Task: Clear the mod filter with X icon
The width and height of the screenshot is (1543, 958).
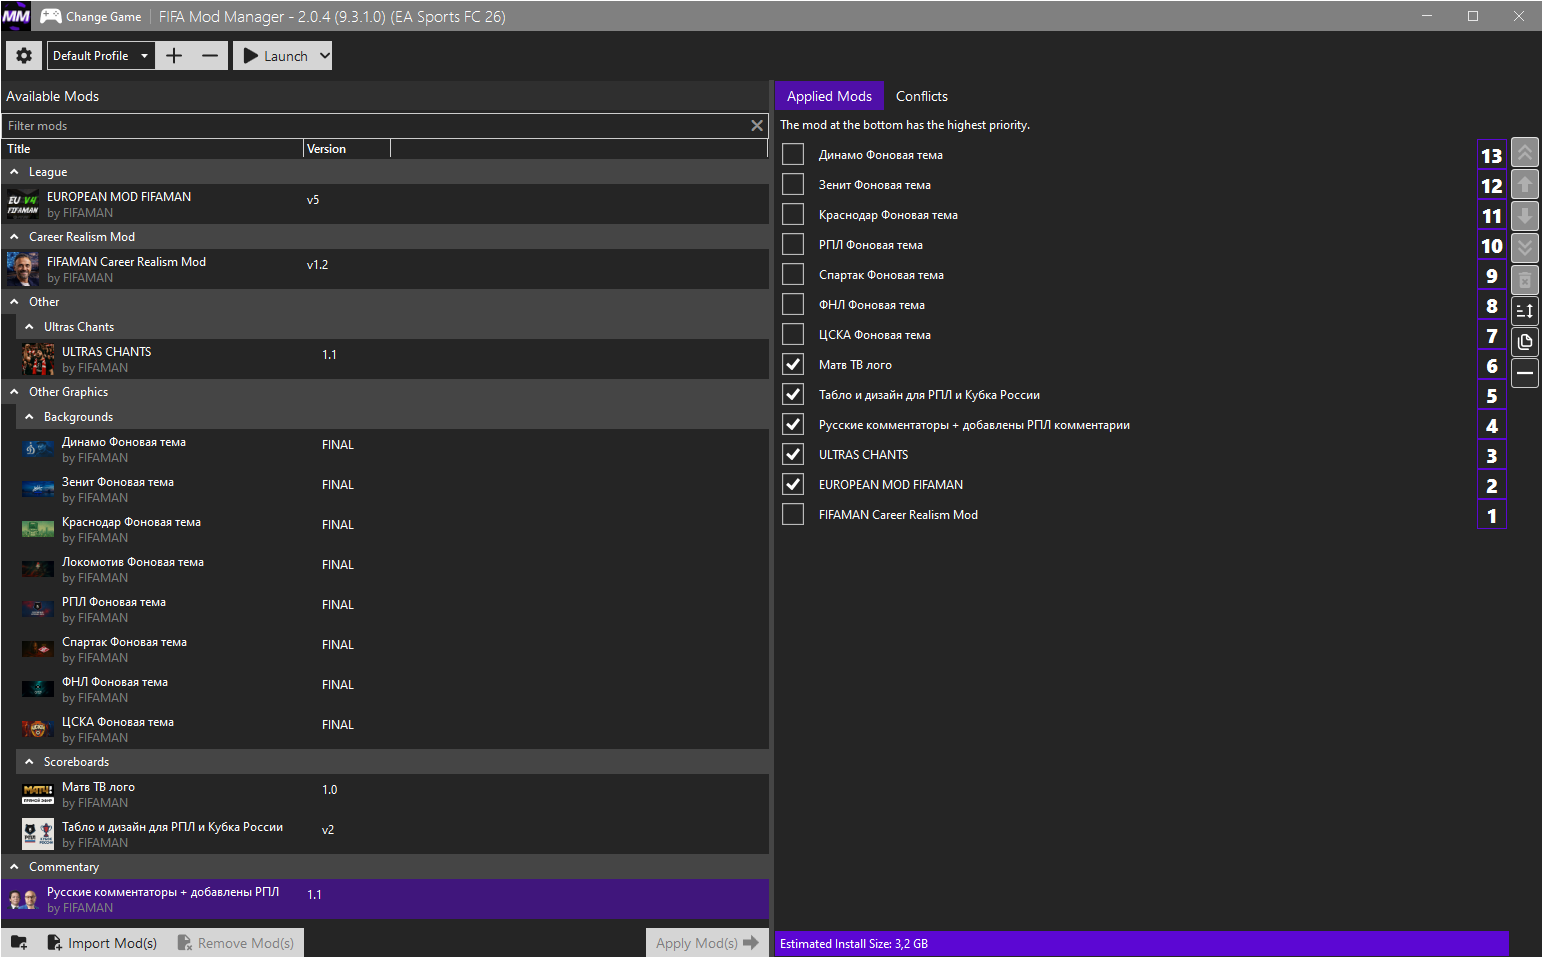Action: (x=757, y=126)
